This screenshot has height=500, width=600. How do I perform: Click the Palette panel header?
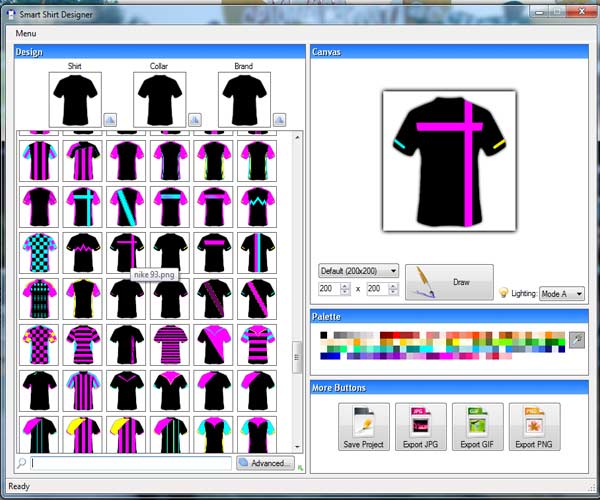coord(449,316)
